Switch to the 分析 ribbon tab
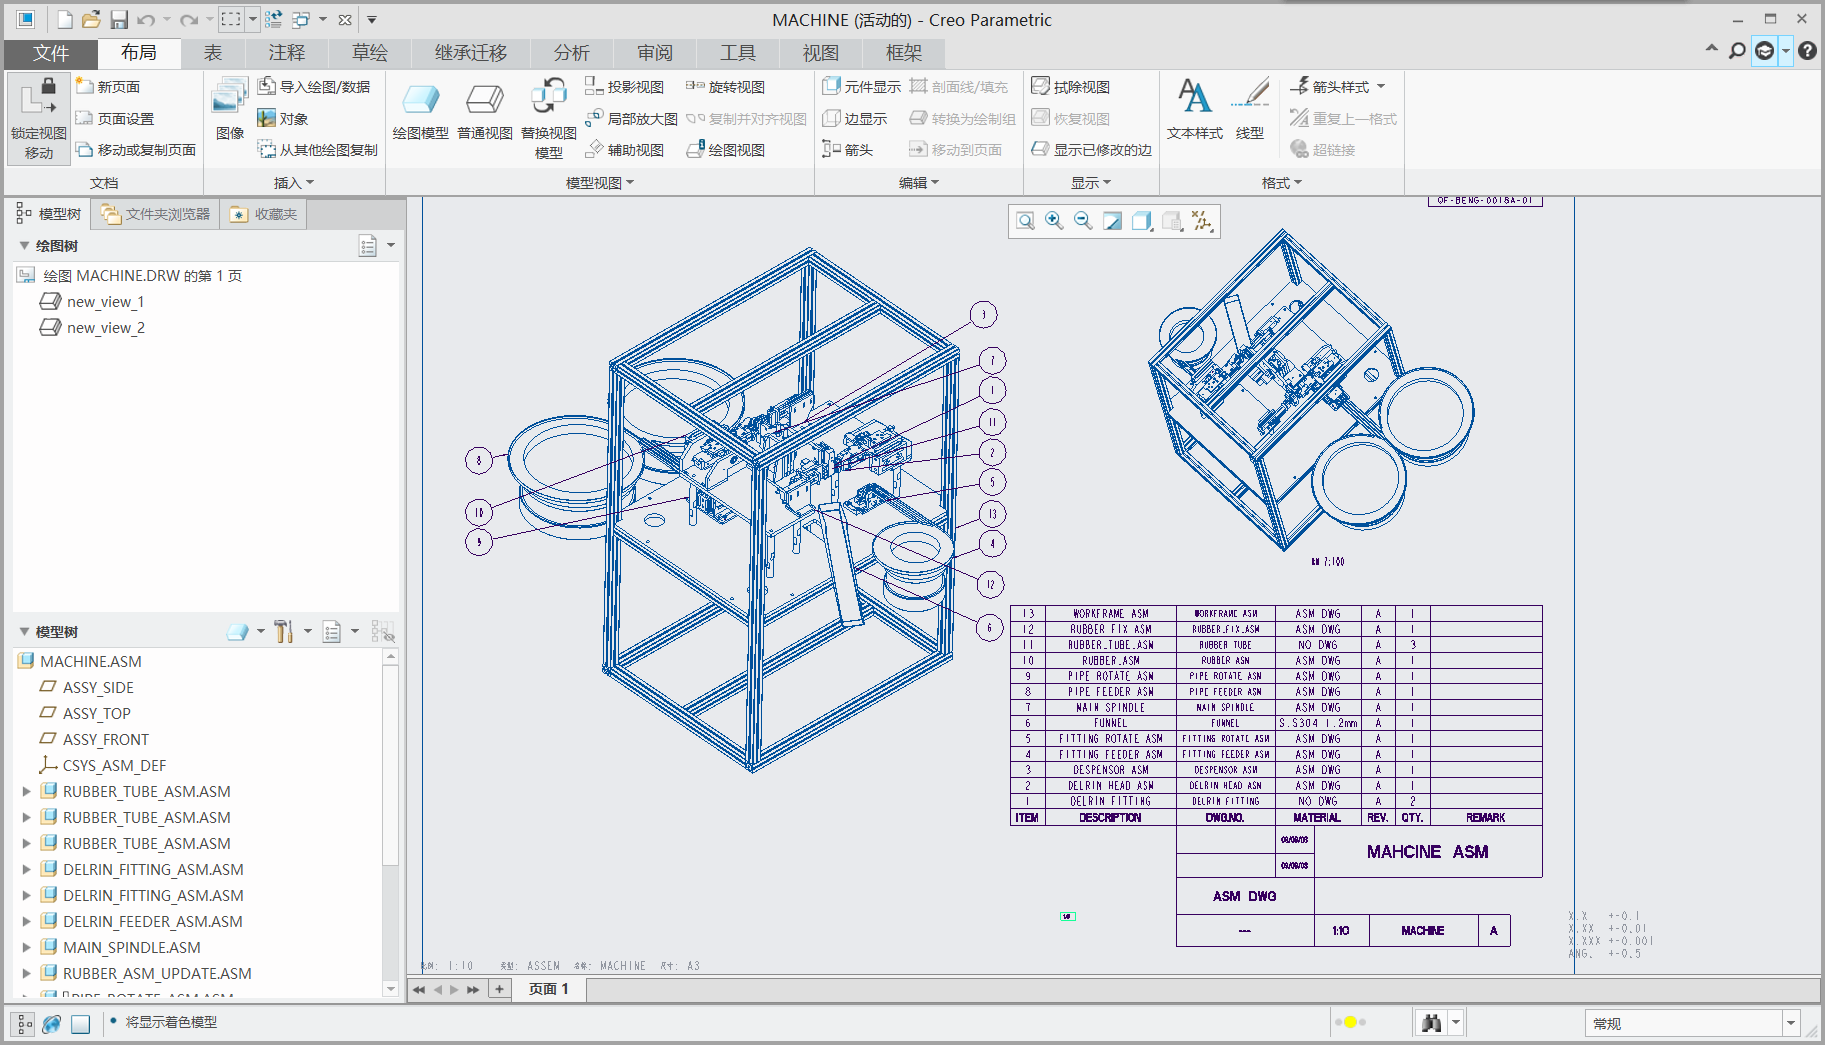This screenshot has width=1825, height=1045. point(572,53)
